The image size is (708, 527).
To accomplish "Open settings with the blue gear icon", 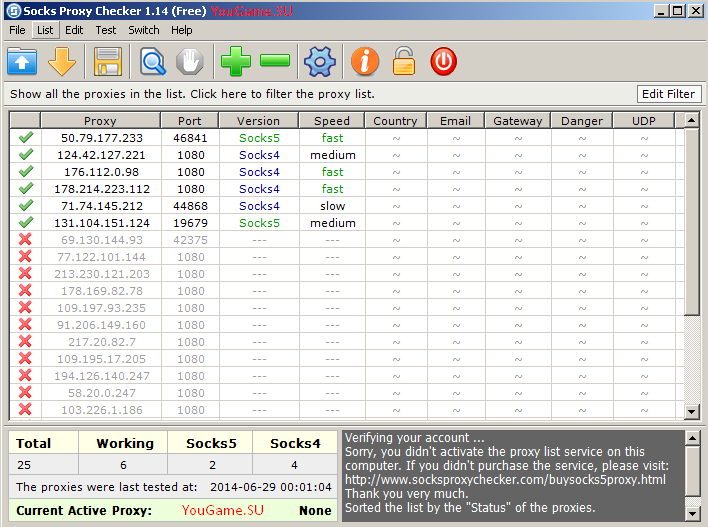I will [320, 62].
